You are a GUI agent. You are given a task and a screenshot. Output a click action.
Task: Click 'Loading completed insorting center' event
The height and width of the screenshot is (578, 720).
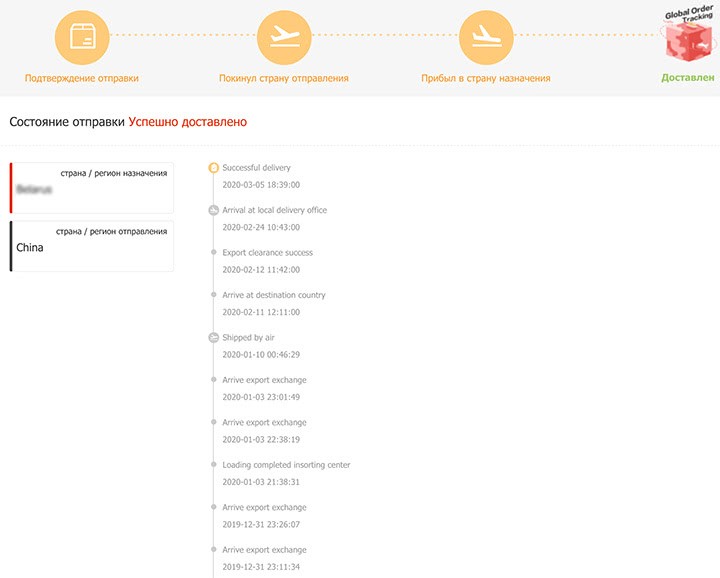tap(287, 465)
